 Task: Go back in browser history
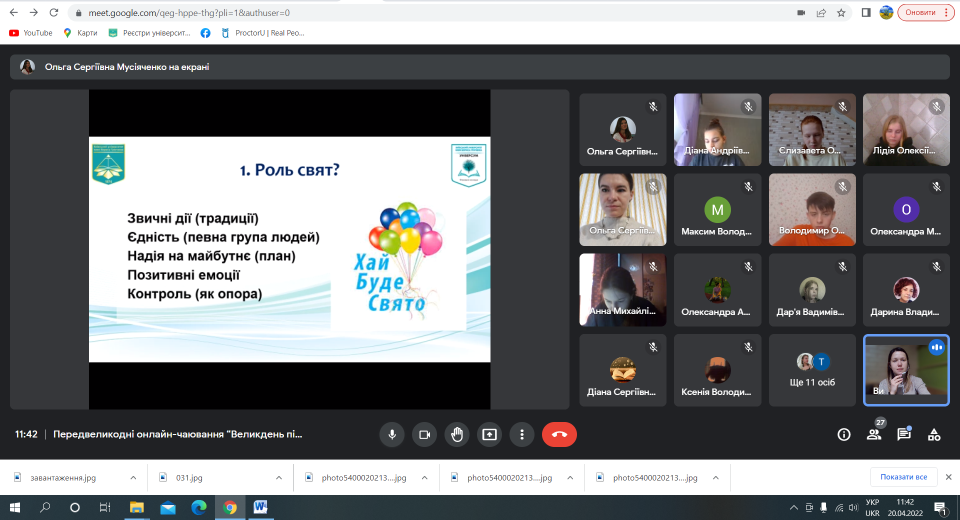(13, 12)
